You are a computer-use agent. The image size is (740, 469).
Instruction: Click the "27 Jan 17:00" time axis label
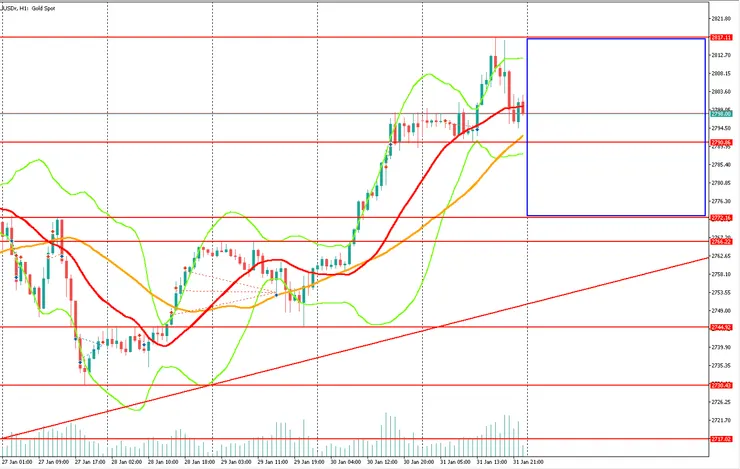click(90, 462)
